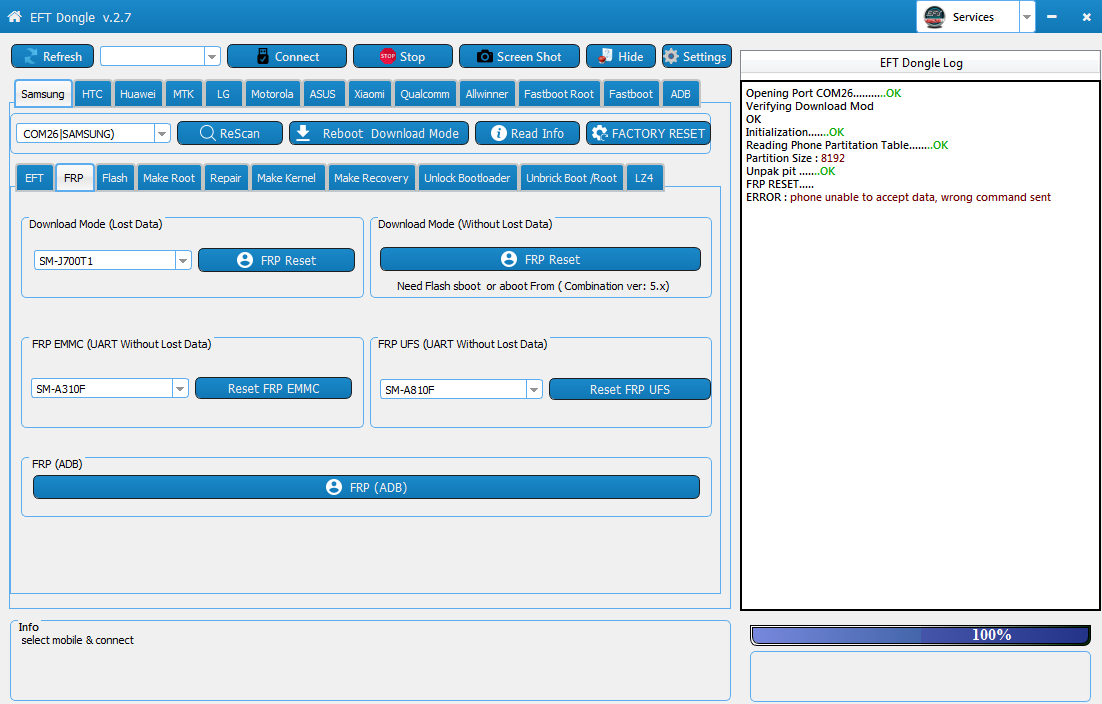Open the Make Kernel sub-tab
Screen dimensions: 1102x704
coord(286,178)
